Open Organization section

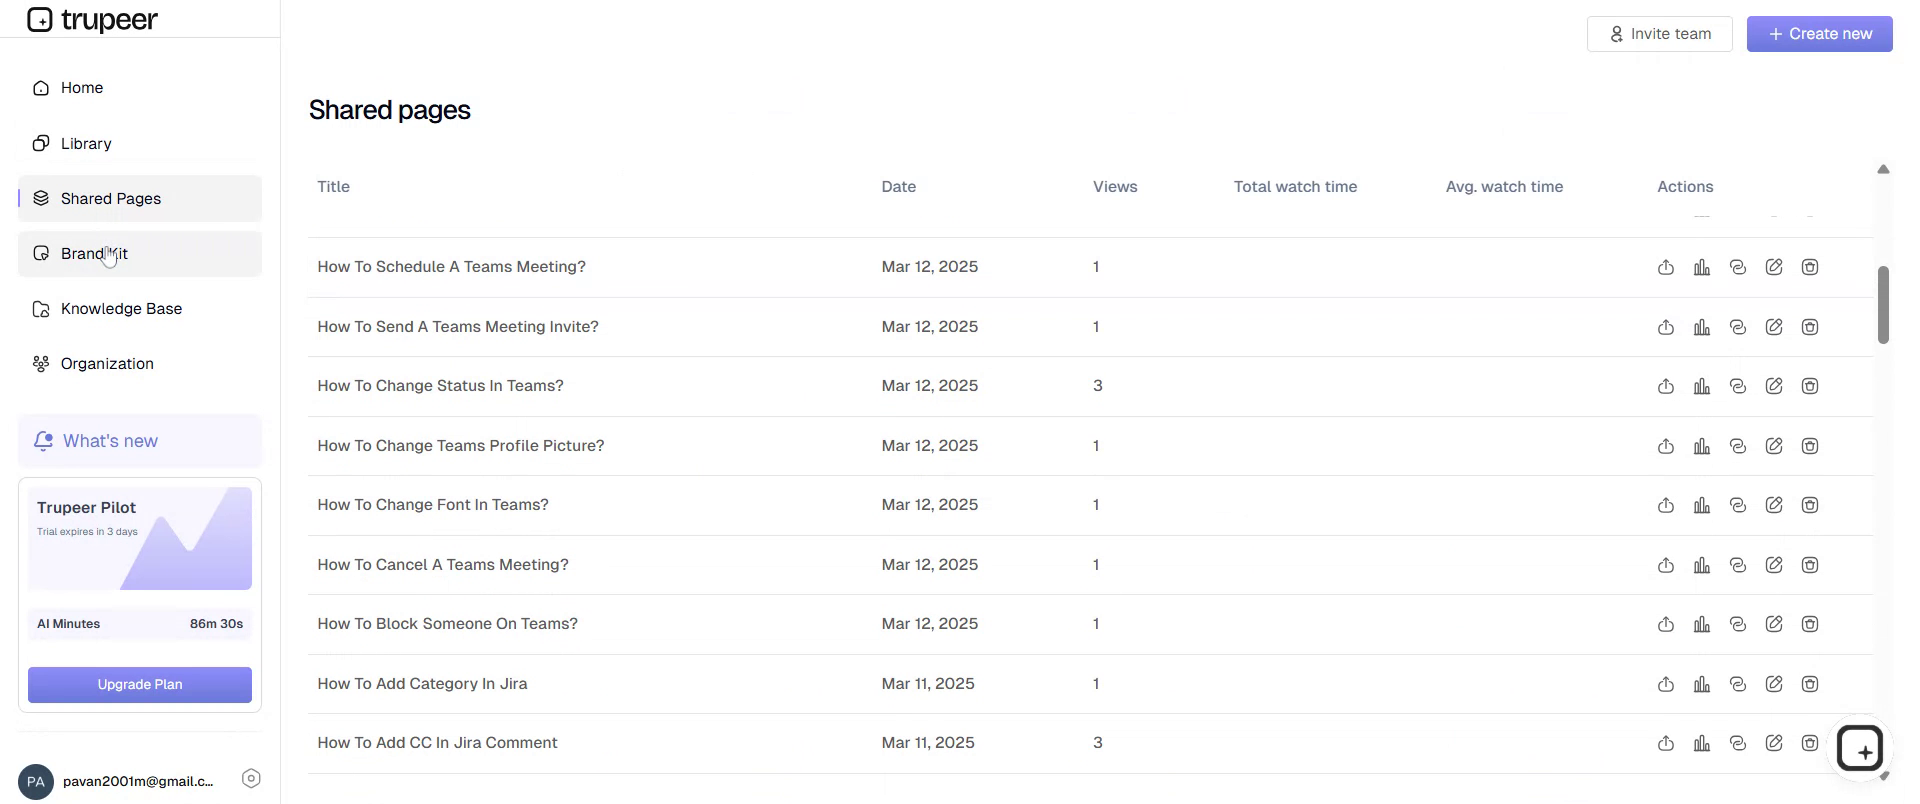[x=140, y=364]
